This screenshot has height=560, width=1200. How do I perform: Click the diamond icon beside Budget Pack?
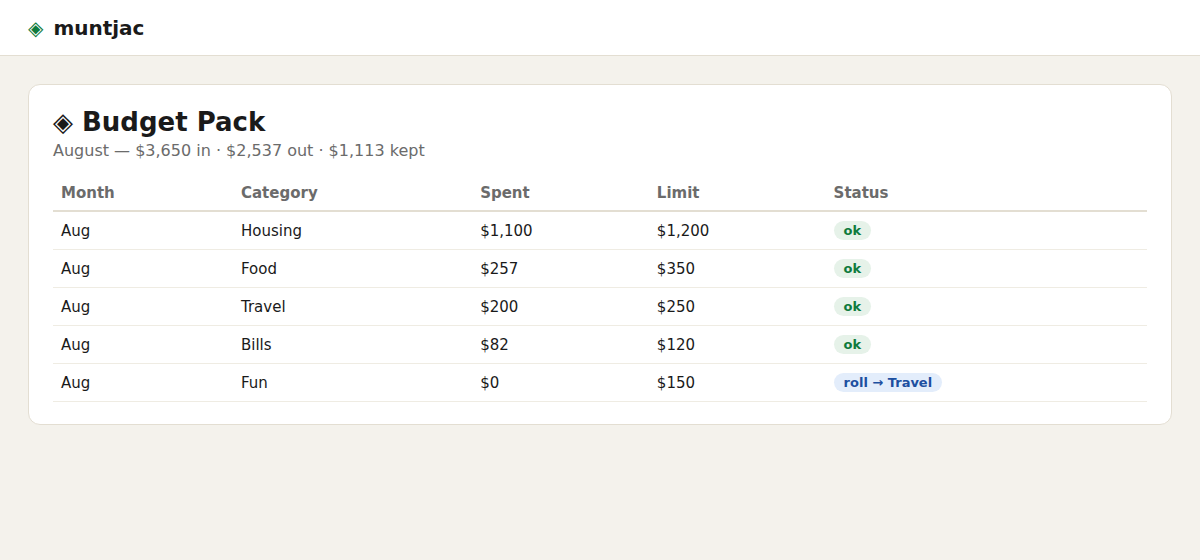(x=63, y=123)
